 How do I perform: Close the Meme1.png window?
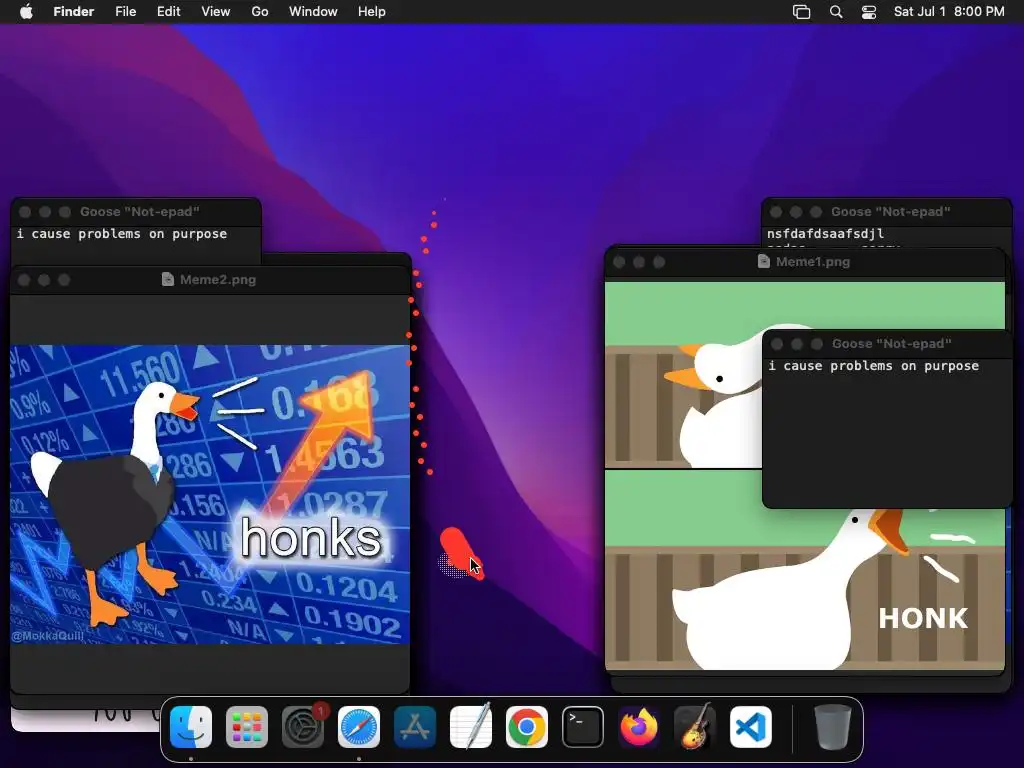(619, 262)
